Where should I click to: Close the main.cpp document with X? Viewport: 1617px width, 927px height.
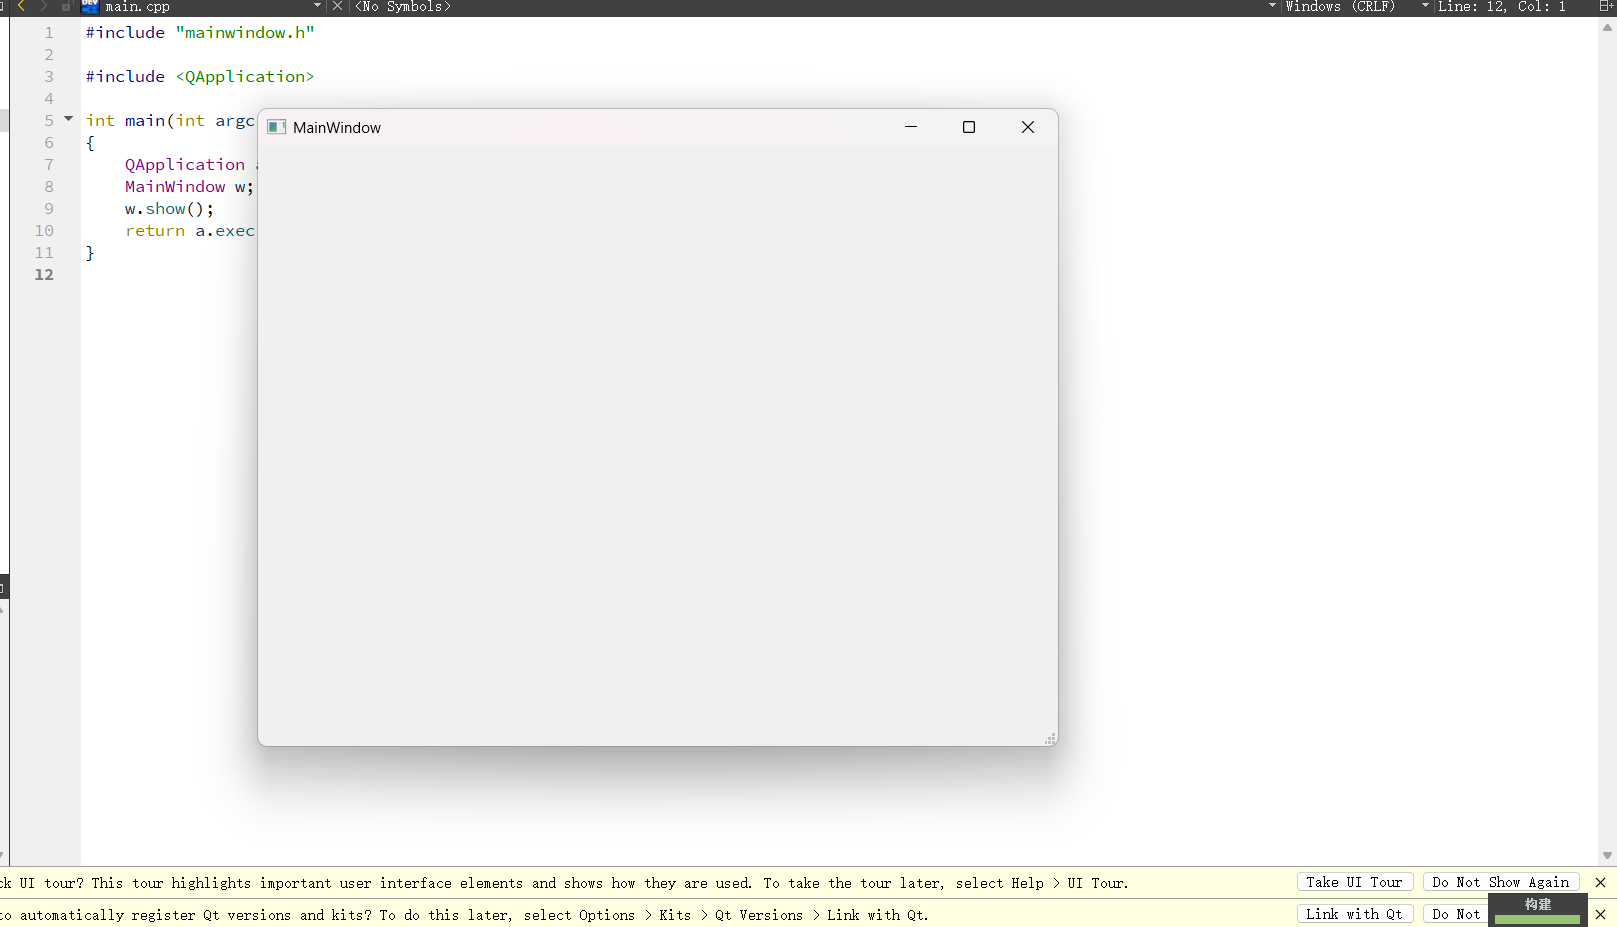coord(337,6)
